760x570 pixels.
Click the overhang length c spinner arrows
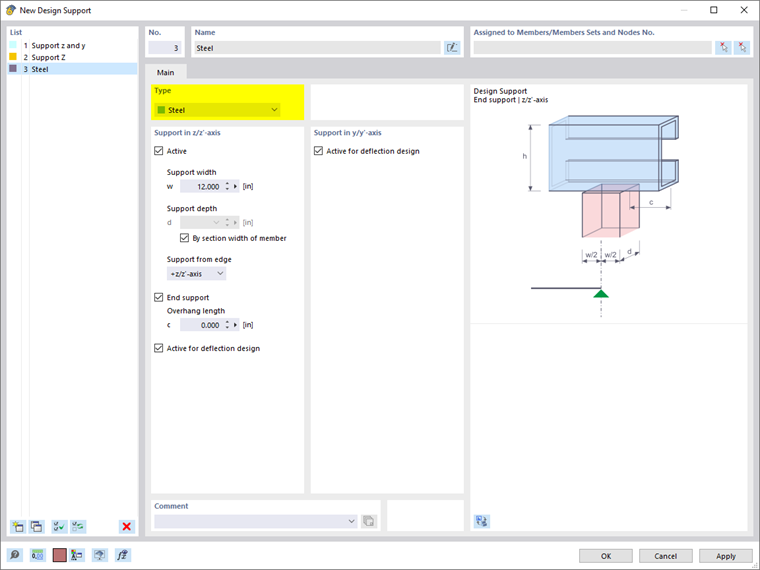pyautogui.click(x=227, y=325)
